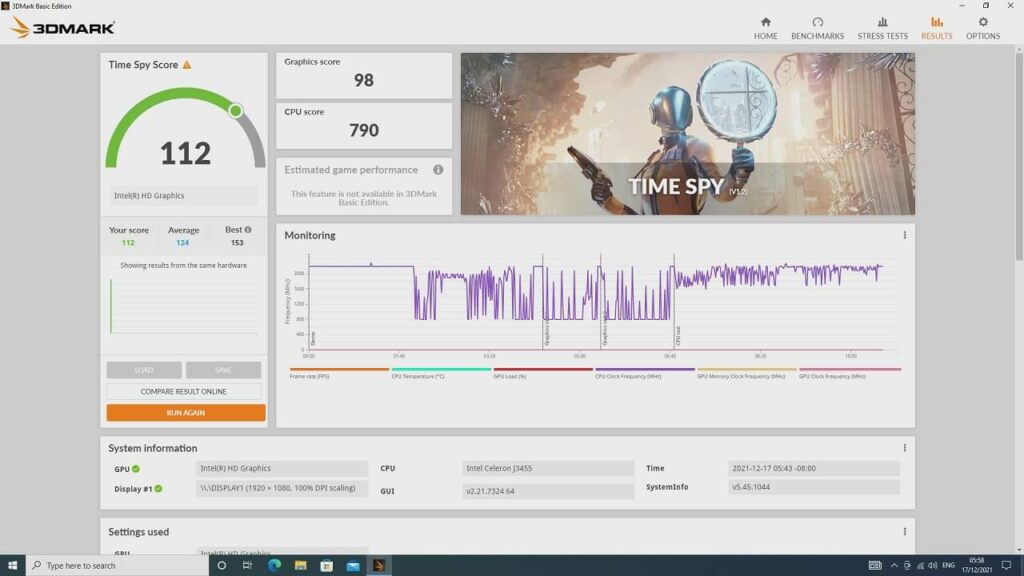1024x576 pixels.
Task: Click Compare Result Online
Action: (x=184, y=391)
